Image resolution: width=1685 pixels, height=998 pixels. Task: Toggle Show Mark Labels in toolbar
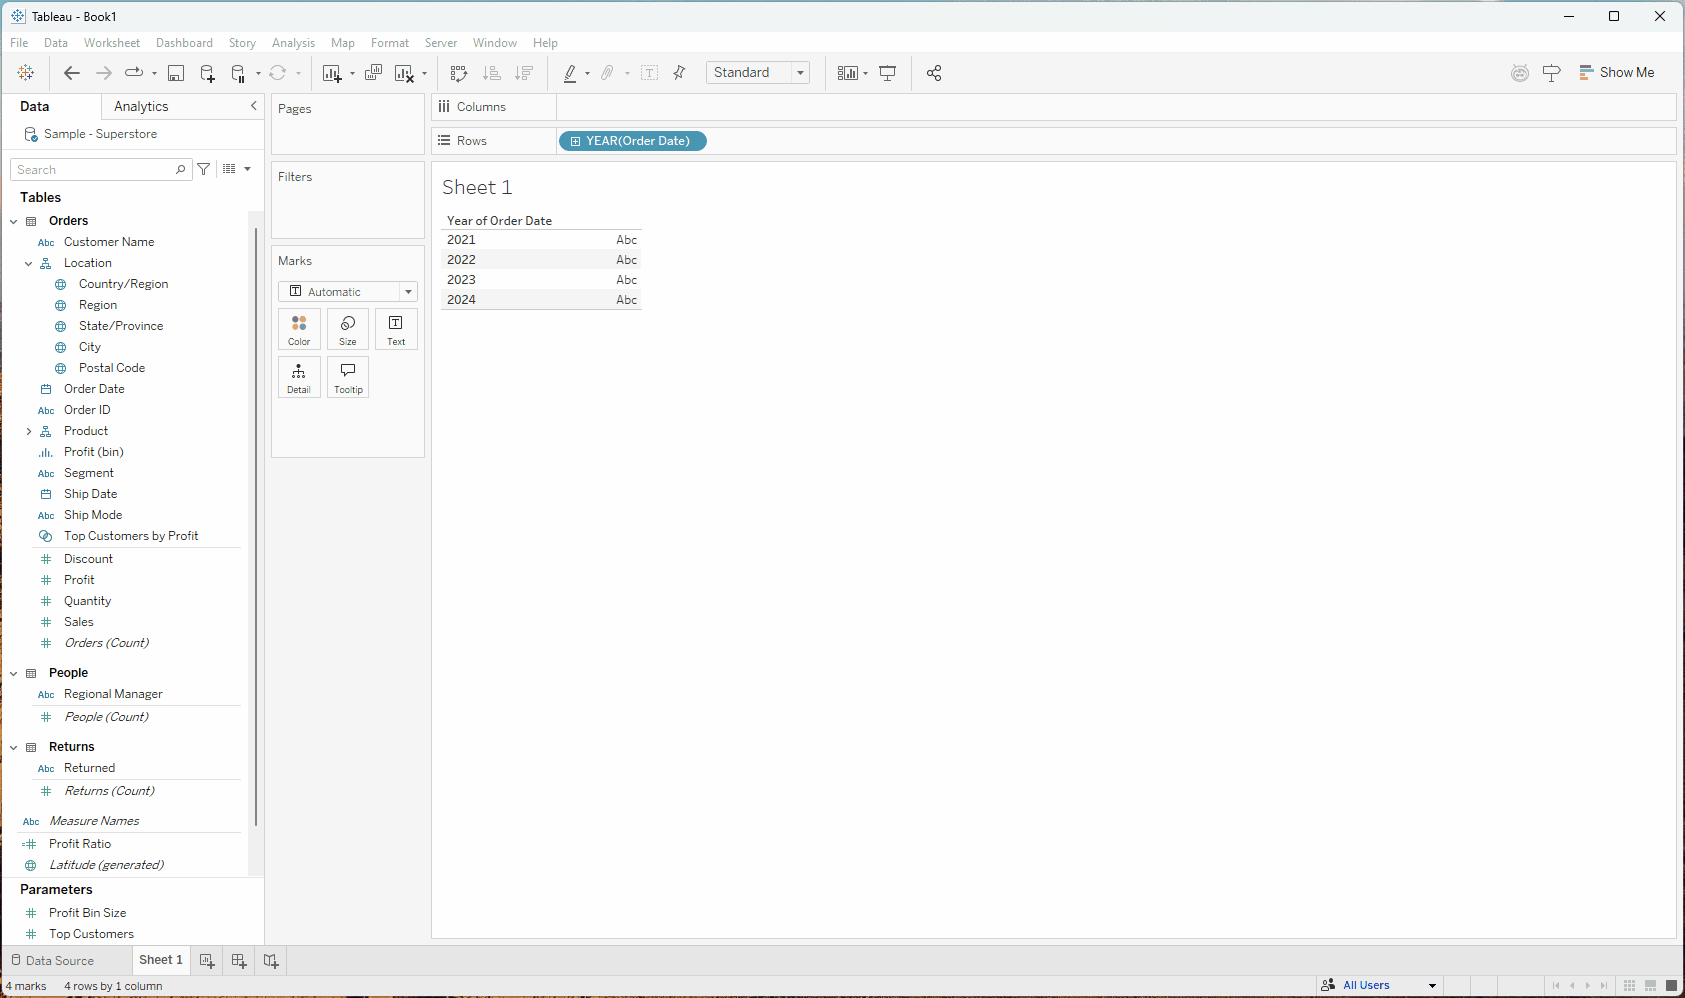(x=649, y=73)
